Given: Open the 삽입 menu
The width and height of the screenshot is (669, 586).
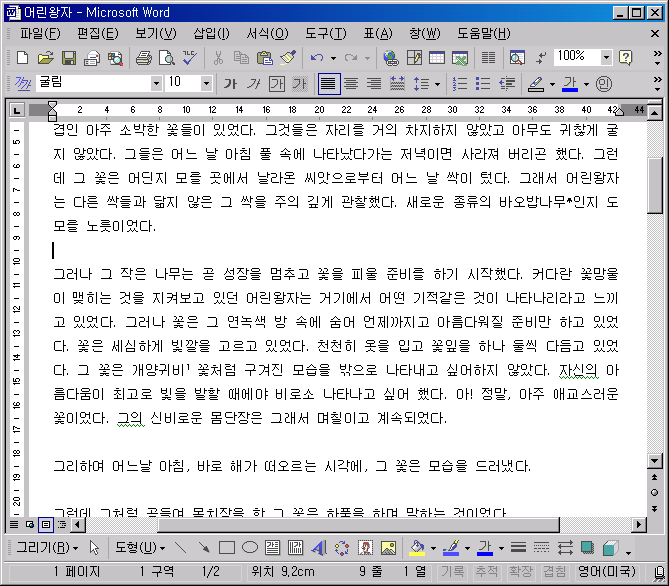Looking at the screenshot, I should (211, 33).
